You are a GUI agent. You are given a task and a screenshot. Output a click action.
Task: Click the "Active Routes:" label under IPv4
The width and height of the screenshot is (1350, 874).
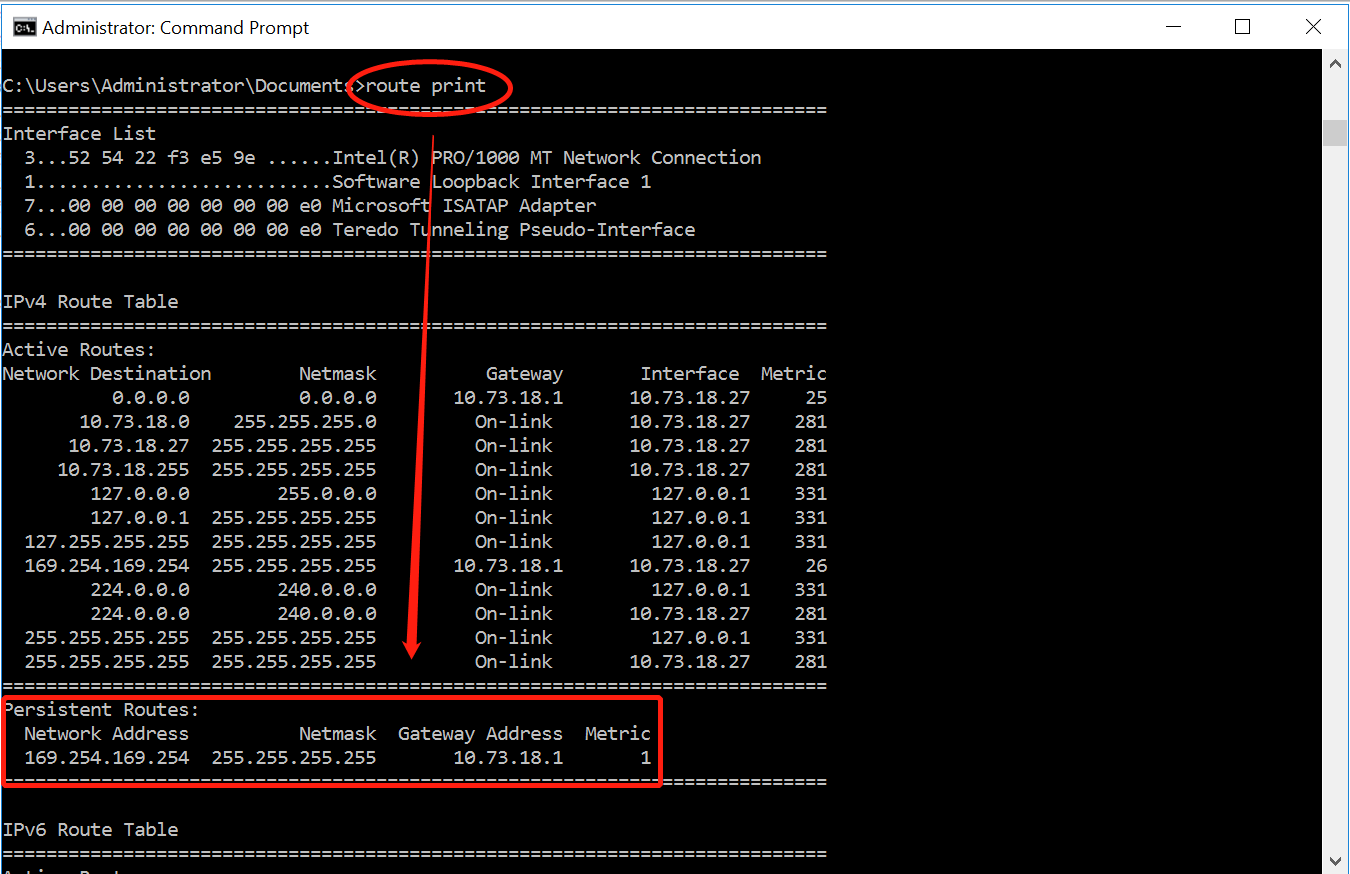79,350
